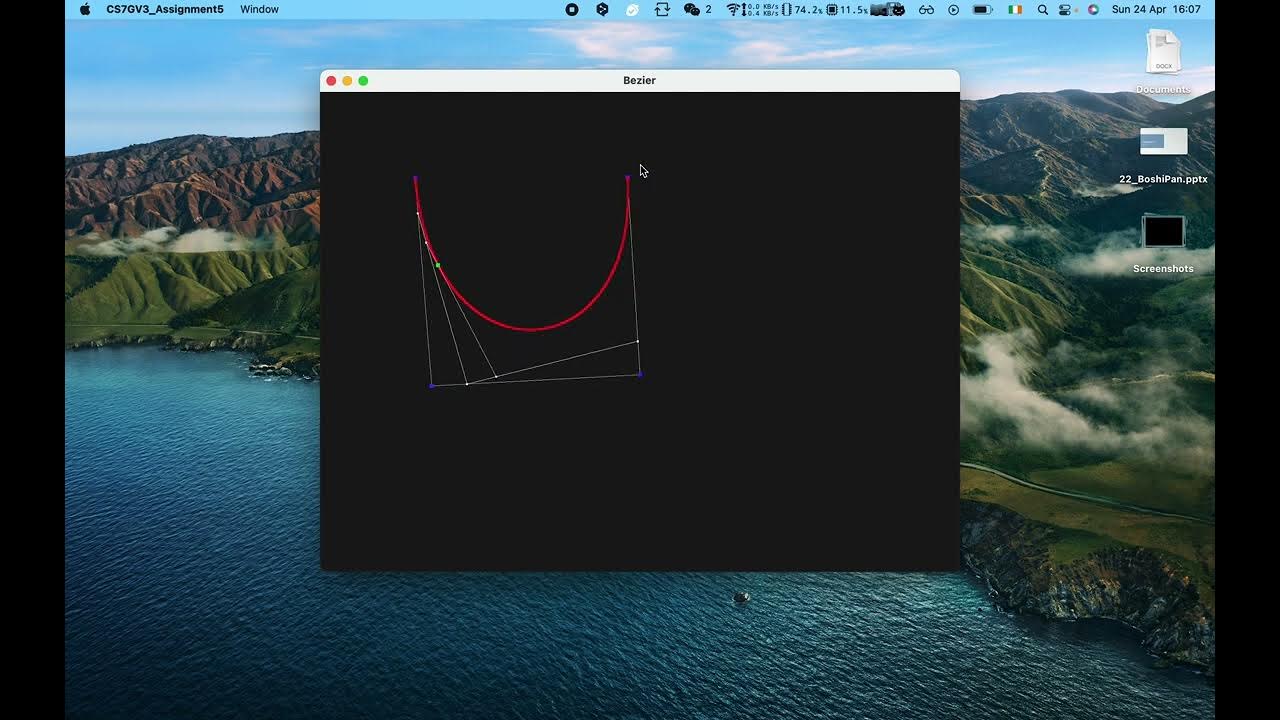Open the Irish flag input source menu

[x=1016, y=9]
